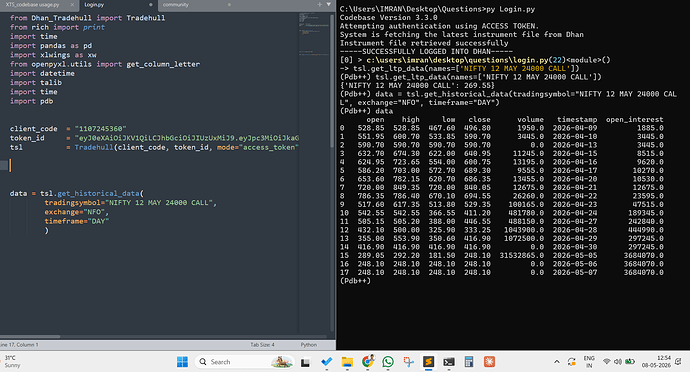Click the open_interest column header in terminal
This screenshot has height=372, width=690.
[x=634, y=119]
